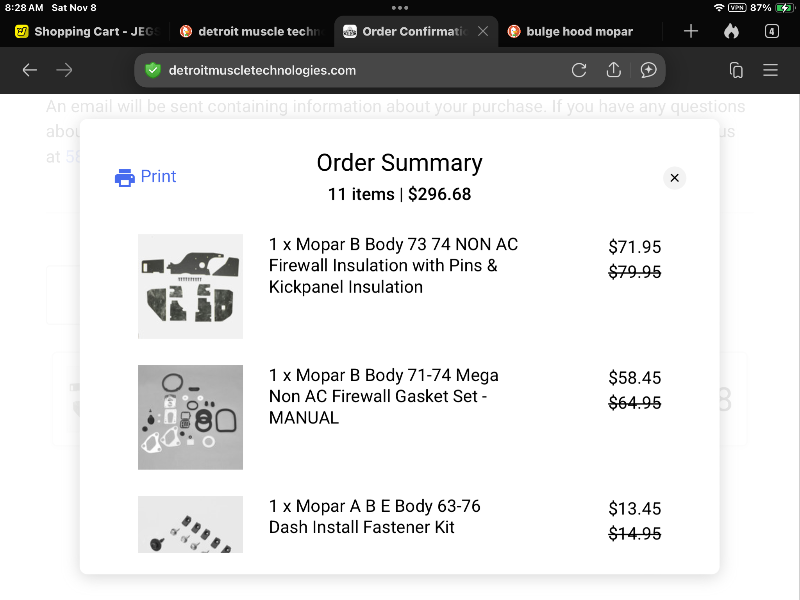
Task: Open the tab switcher showing 4 tabs
Action: pyautogui.click(x=771, y=31)
